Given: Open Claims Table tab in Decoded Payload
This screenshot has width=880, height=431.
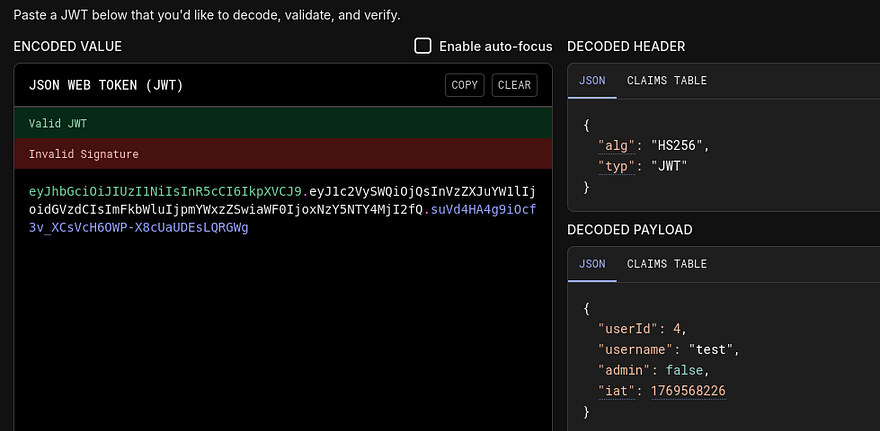Looking at the screenshot, I should (x=666, y=264).
